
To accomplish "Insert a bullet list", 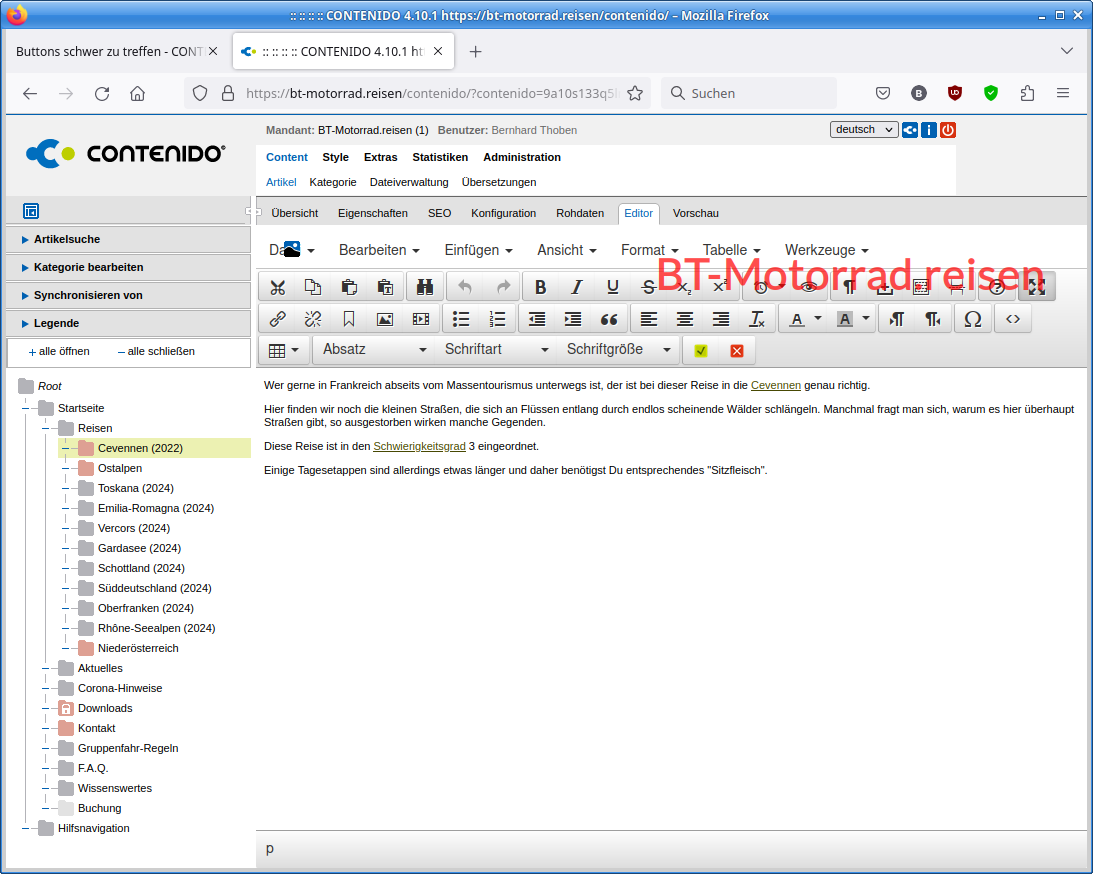I will click(461, 319).
